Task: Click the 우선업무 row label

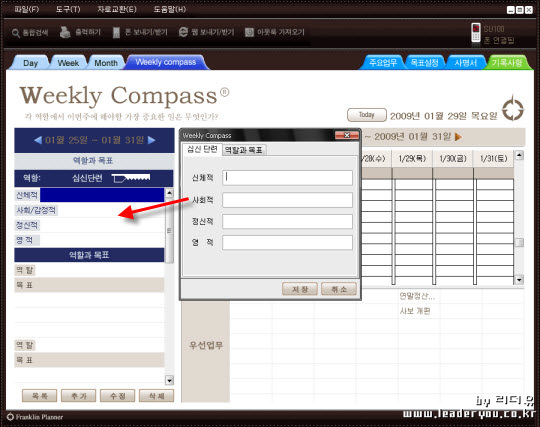Action: 206,345
